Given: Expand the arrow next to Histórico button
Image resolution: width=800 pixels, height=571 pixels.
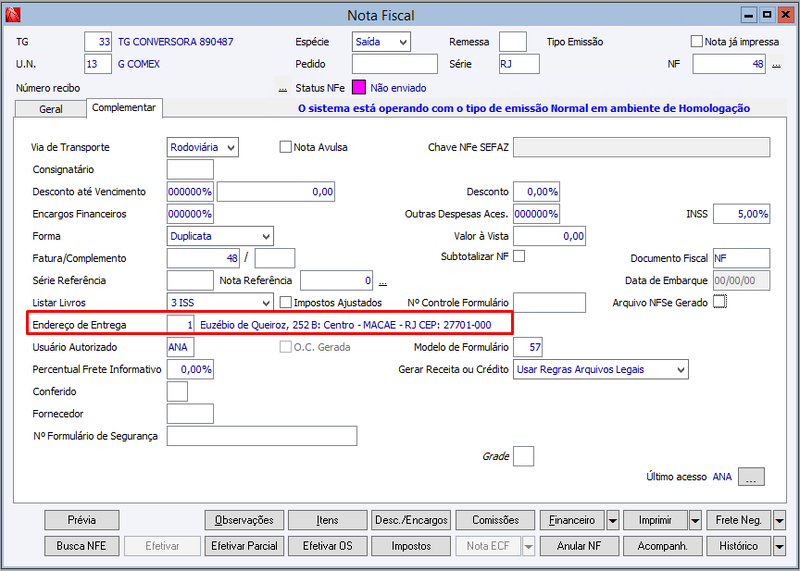Looking at the screenshot, I should tap(779, 546).
